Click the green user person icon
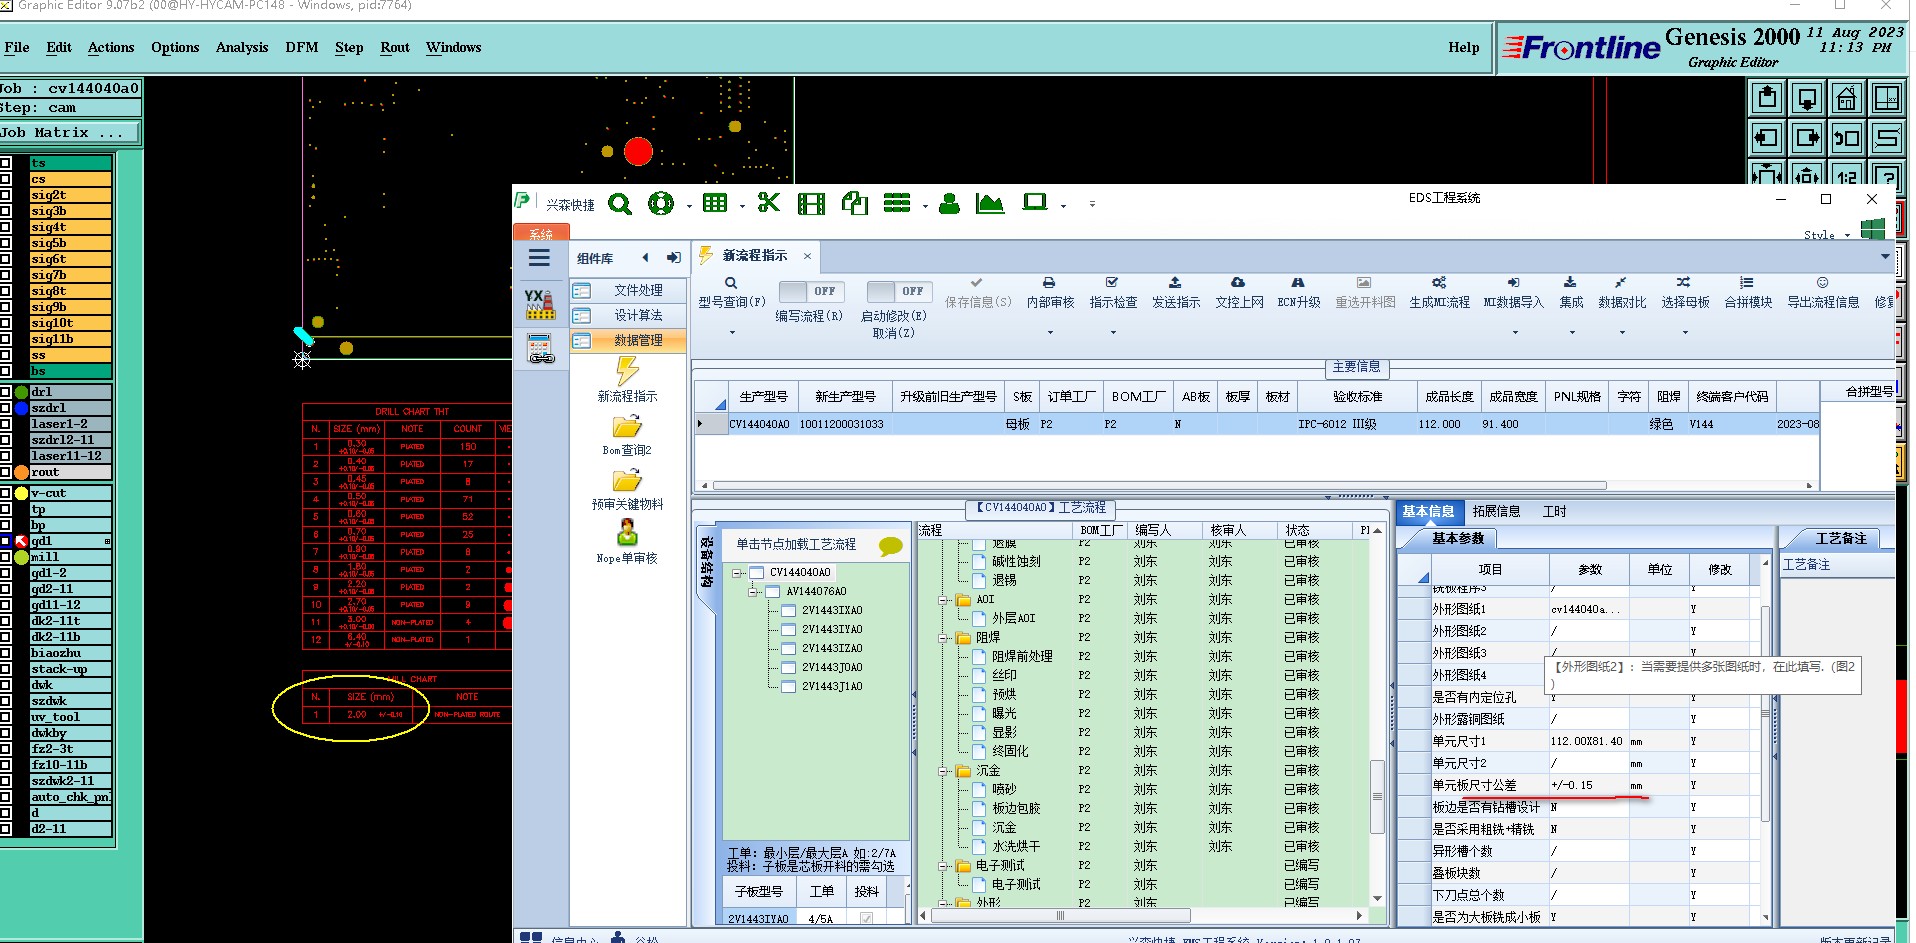Image resolution: width=1916 pixels, height=943 pixels. tap(950, 203)
